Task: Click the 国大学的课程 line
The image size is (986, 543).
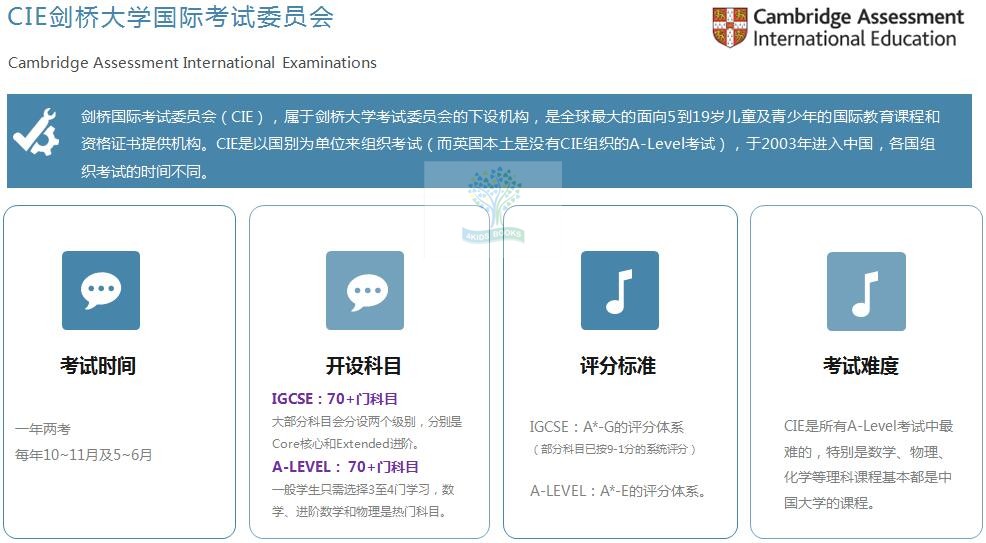Action: click(x=829, y=503)
